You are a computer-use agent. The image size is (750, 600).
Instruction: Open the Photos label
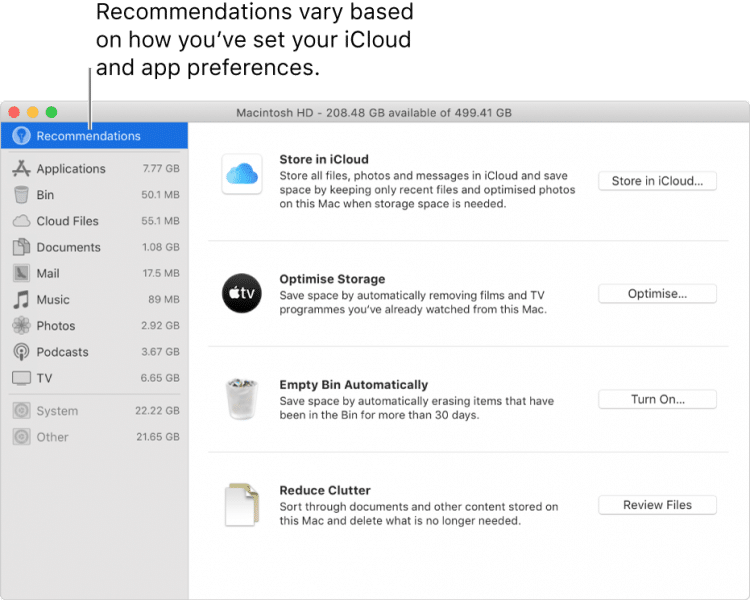pos(55,326)
